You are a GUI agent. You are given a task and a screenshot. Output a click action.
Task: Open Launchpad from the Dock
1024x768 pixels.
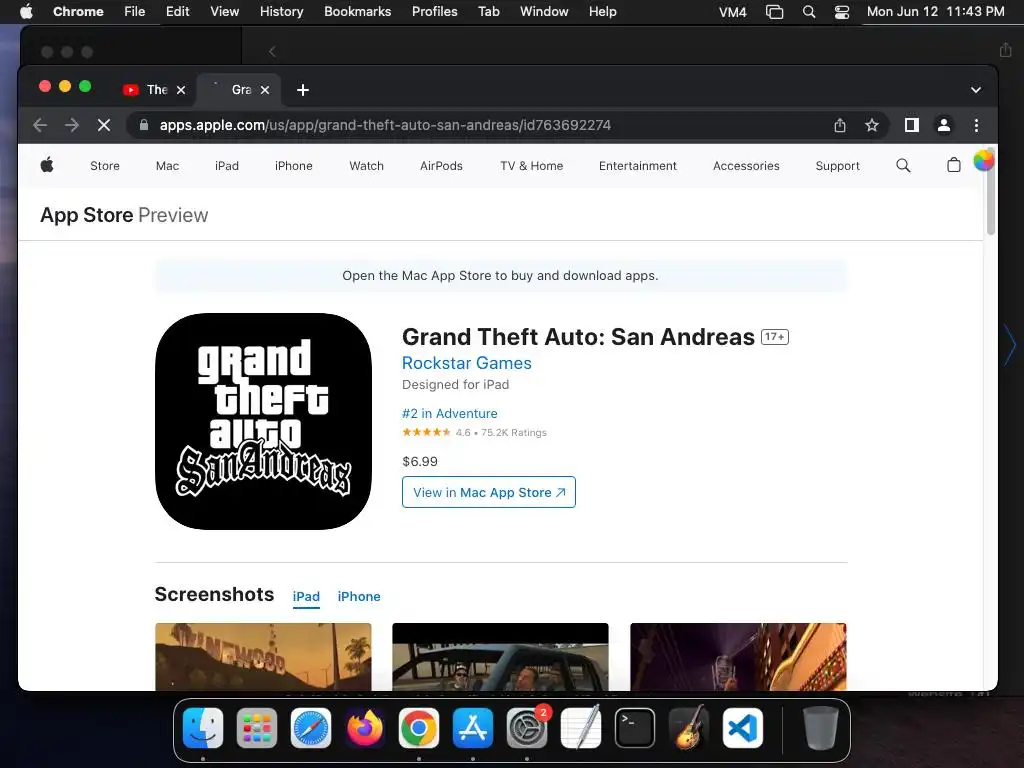point(257,728)
